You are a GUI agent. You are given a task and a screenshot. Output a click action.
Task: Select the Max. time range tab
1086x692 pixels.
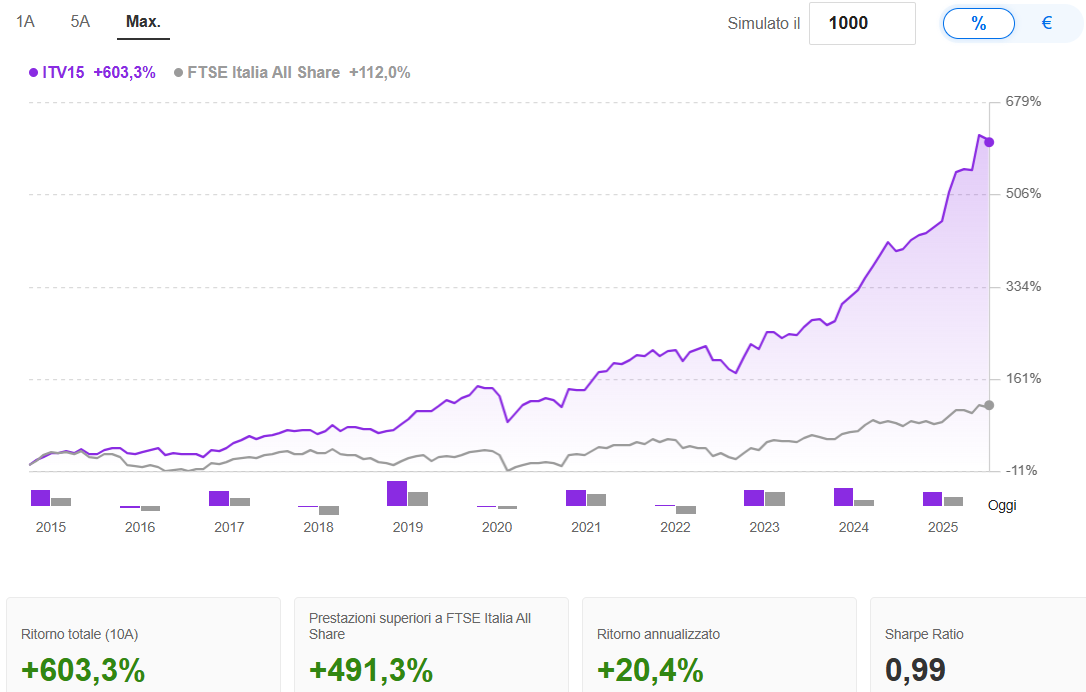pyautogui.click(x=143, y=22)
